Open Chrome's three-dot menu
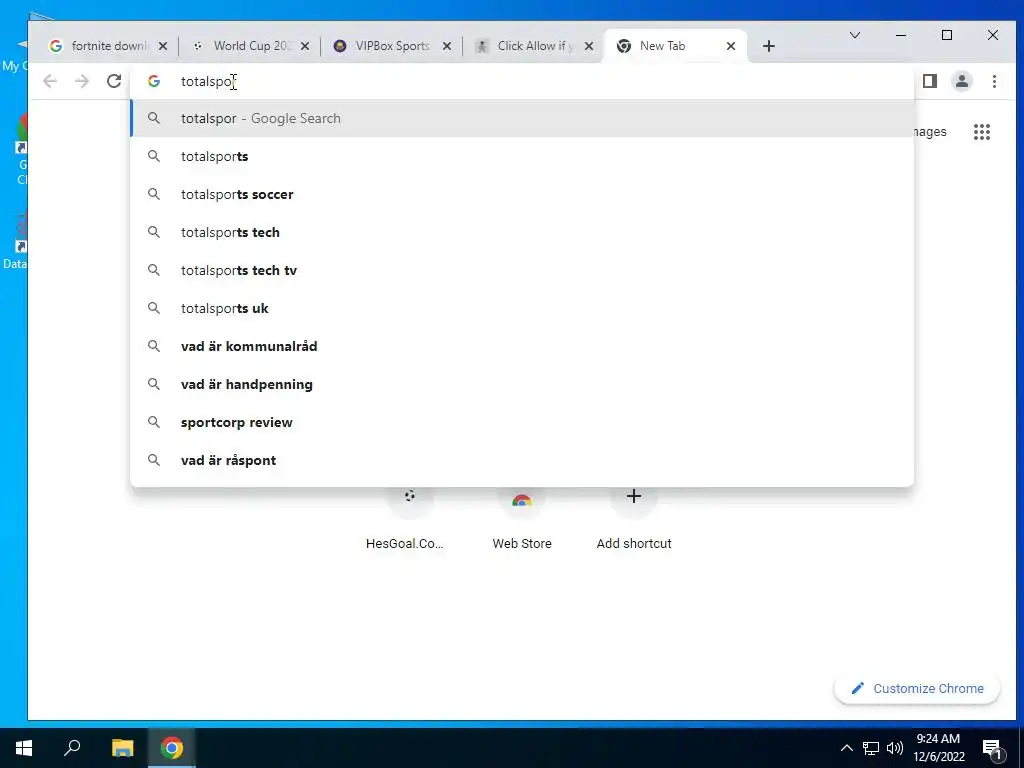Screen dimensions: 1024x768 (x=994, y=81)
